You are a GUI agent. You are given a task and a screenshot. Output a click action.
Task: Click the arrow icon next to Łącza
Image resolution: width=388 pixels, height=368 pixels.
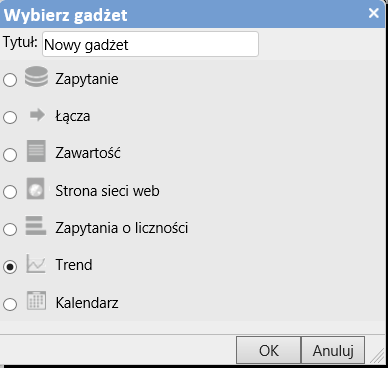(37, 115)
